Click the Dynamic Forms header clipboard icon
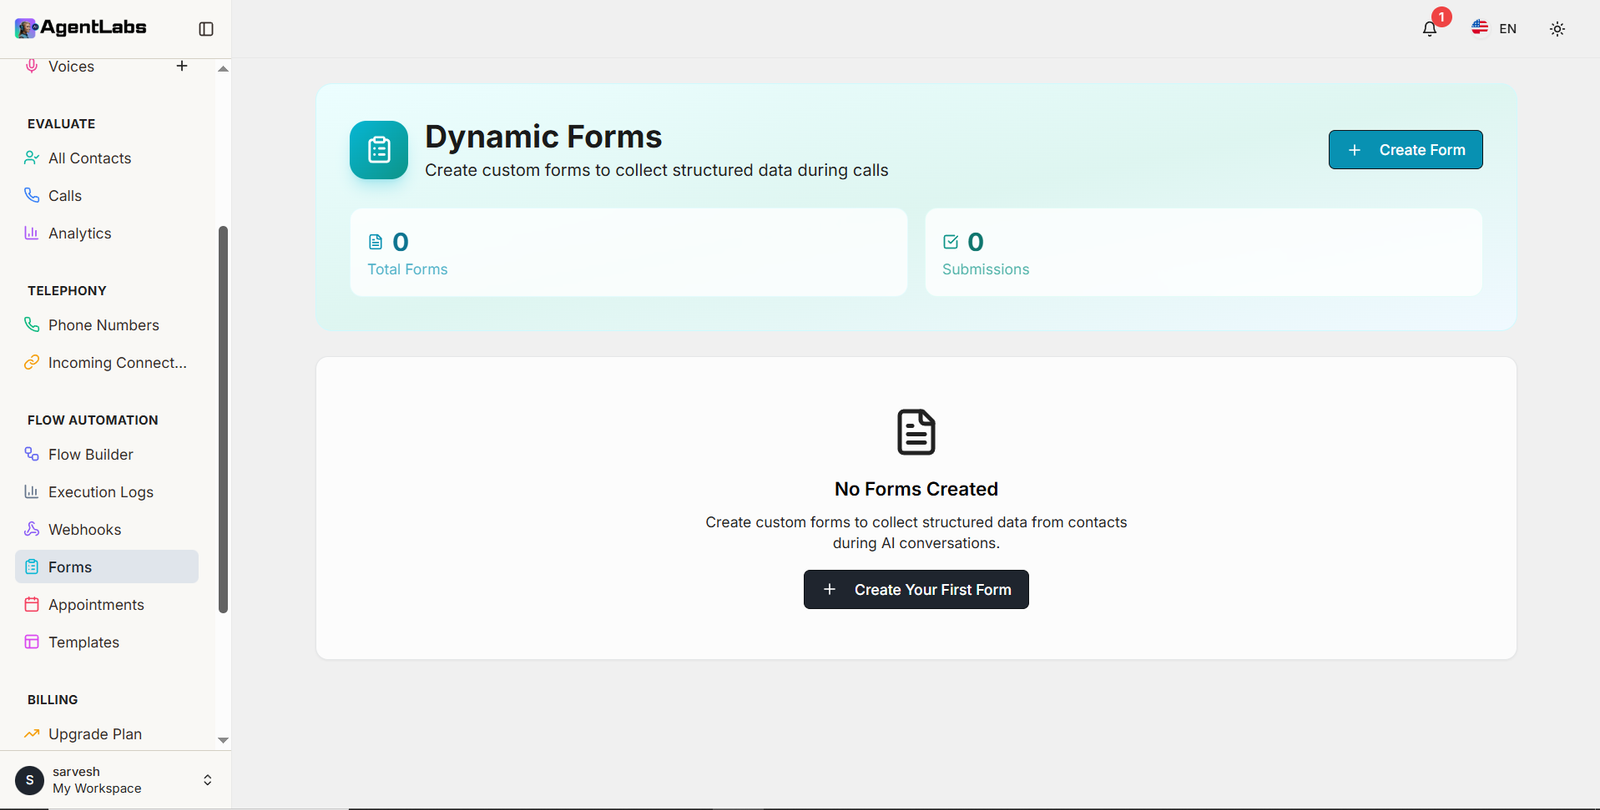Screen dimensions: 1600x810 click(x=379, y=150)
